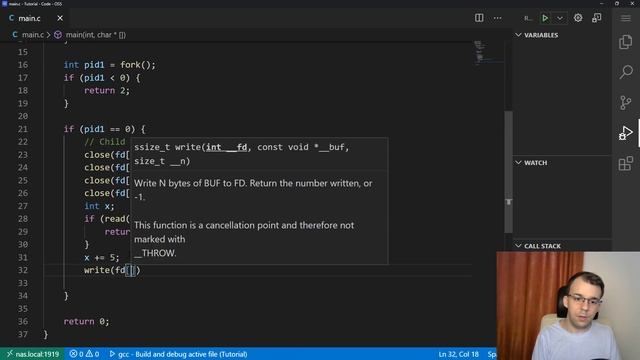Screen dimensions: 640x360
Task: Open the Run and Debug view
Action: tap(625, 133)
